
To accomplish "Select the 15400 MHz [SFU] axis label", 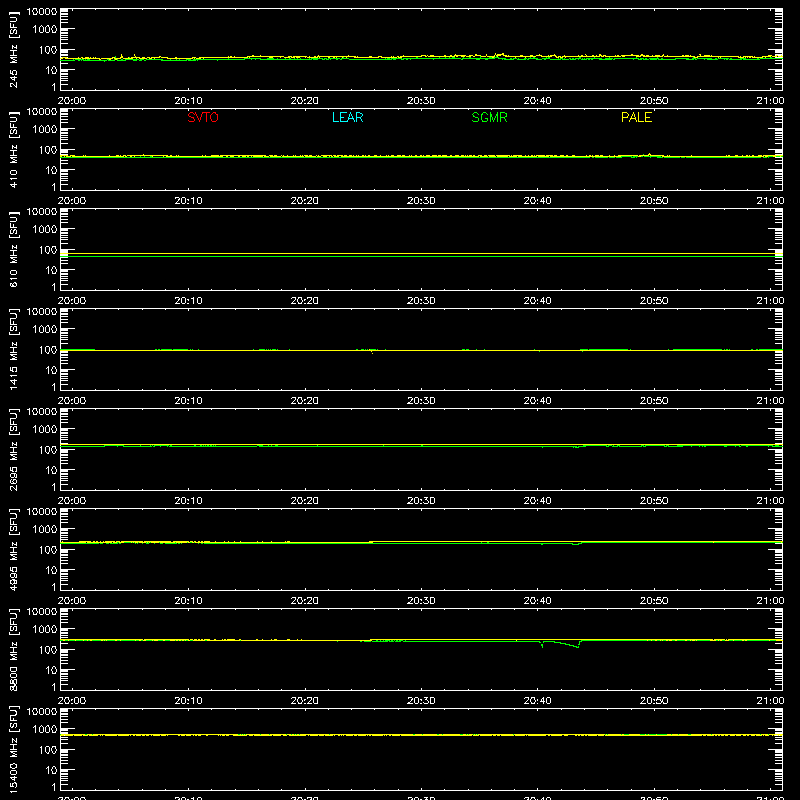I will point(13,749).
